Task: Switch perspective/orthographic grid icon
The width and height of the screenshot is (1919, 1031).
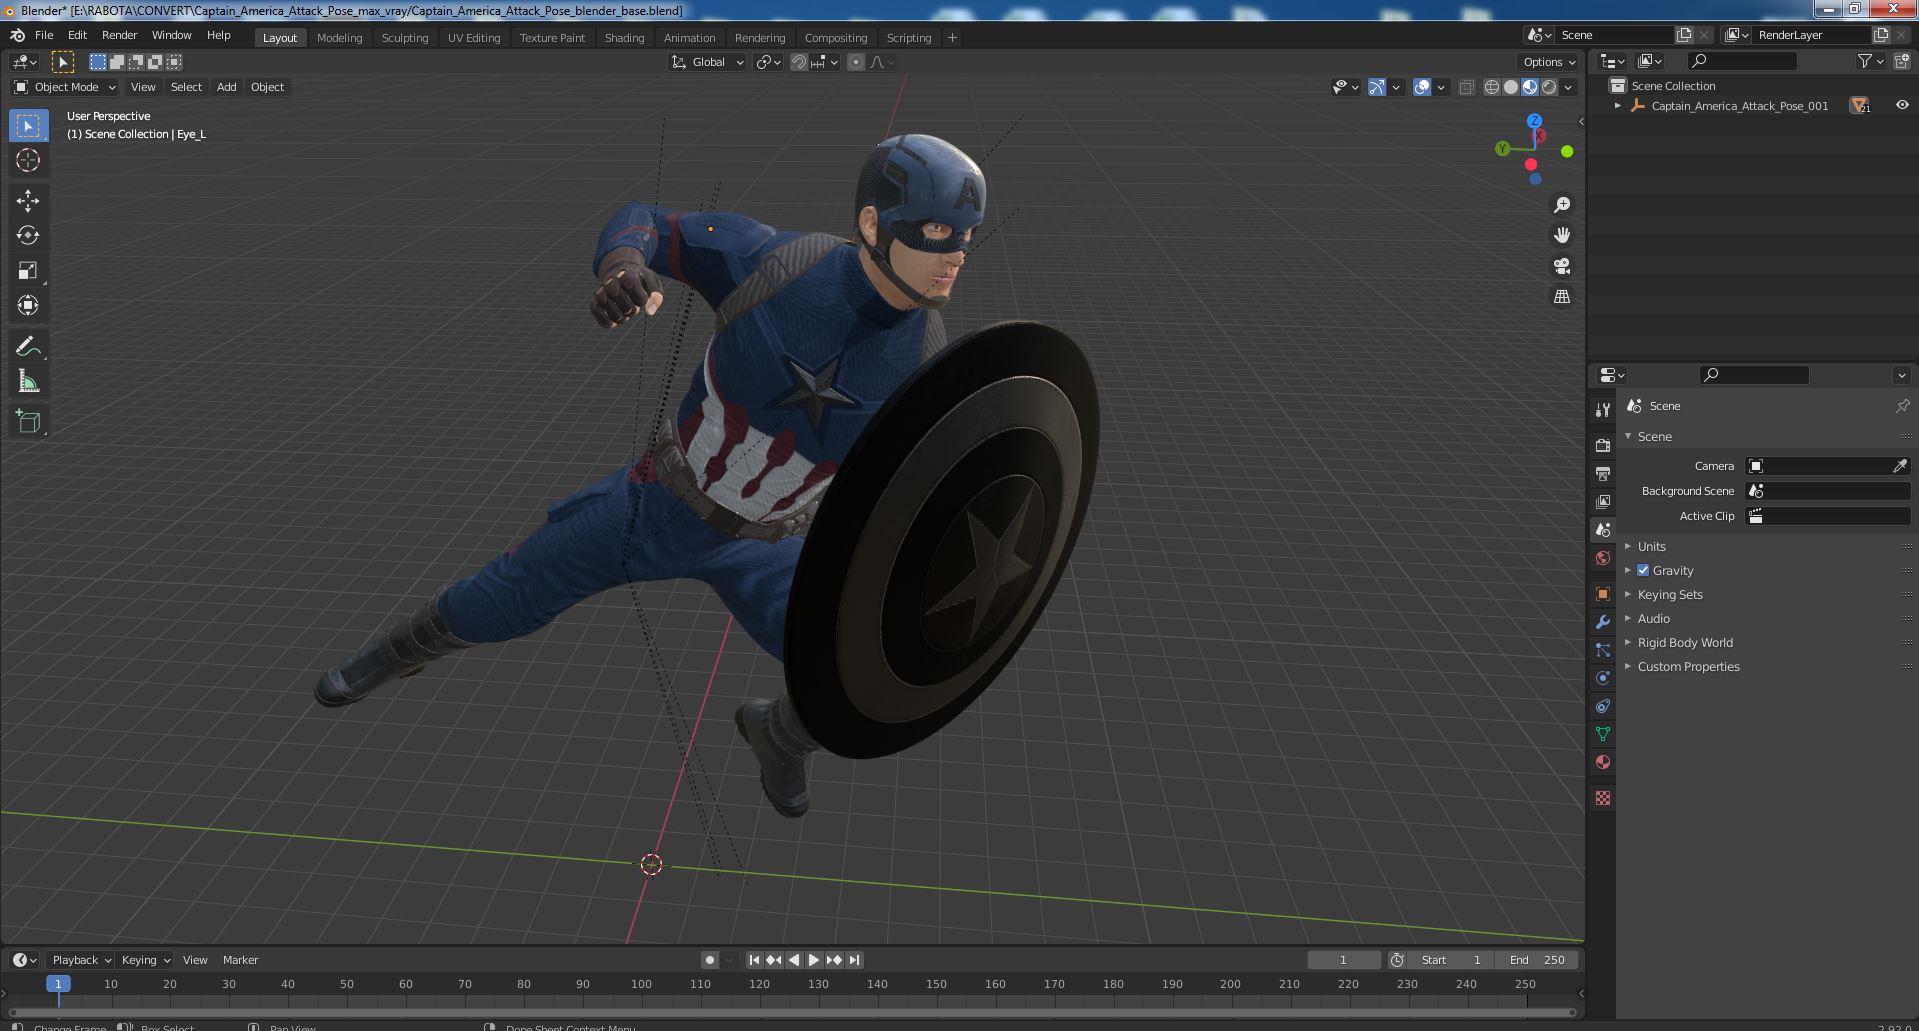Action: [1561, 297]
